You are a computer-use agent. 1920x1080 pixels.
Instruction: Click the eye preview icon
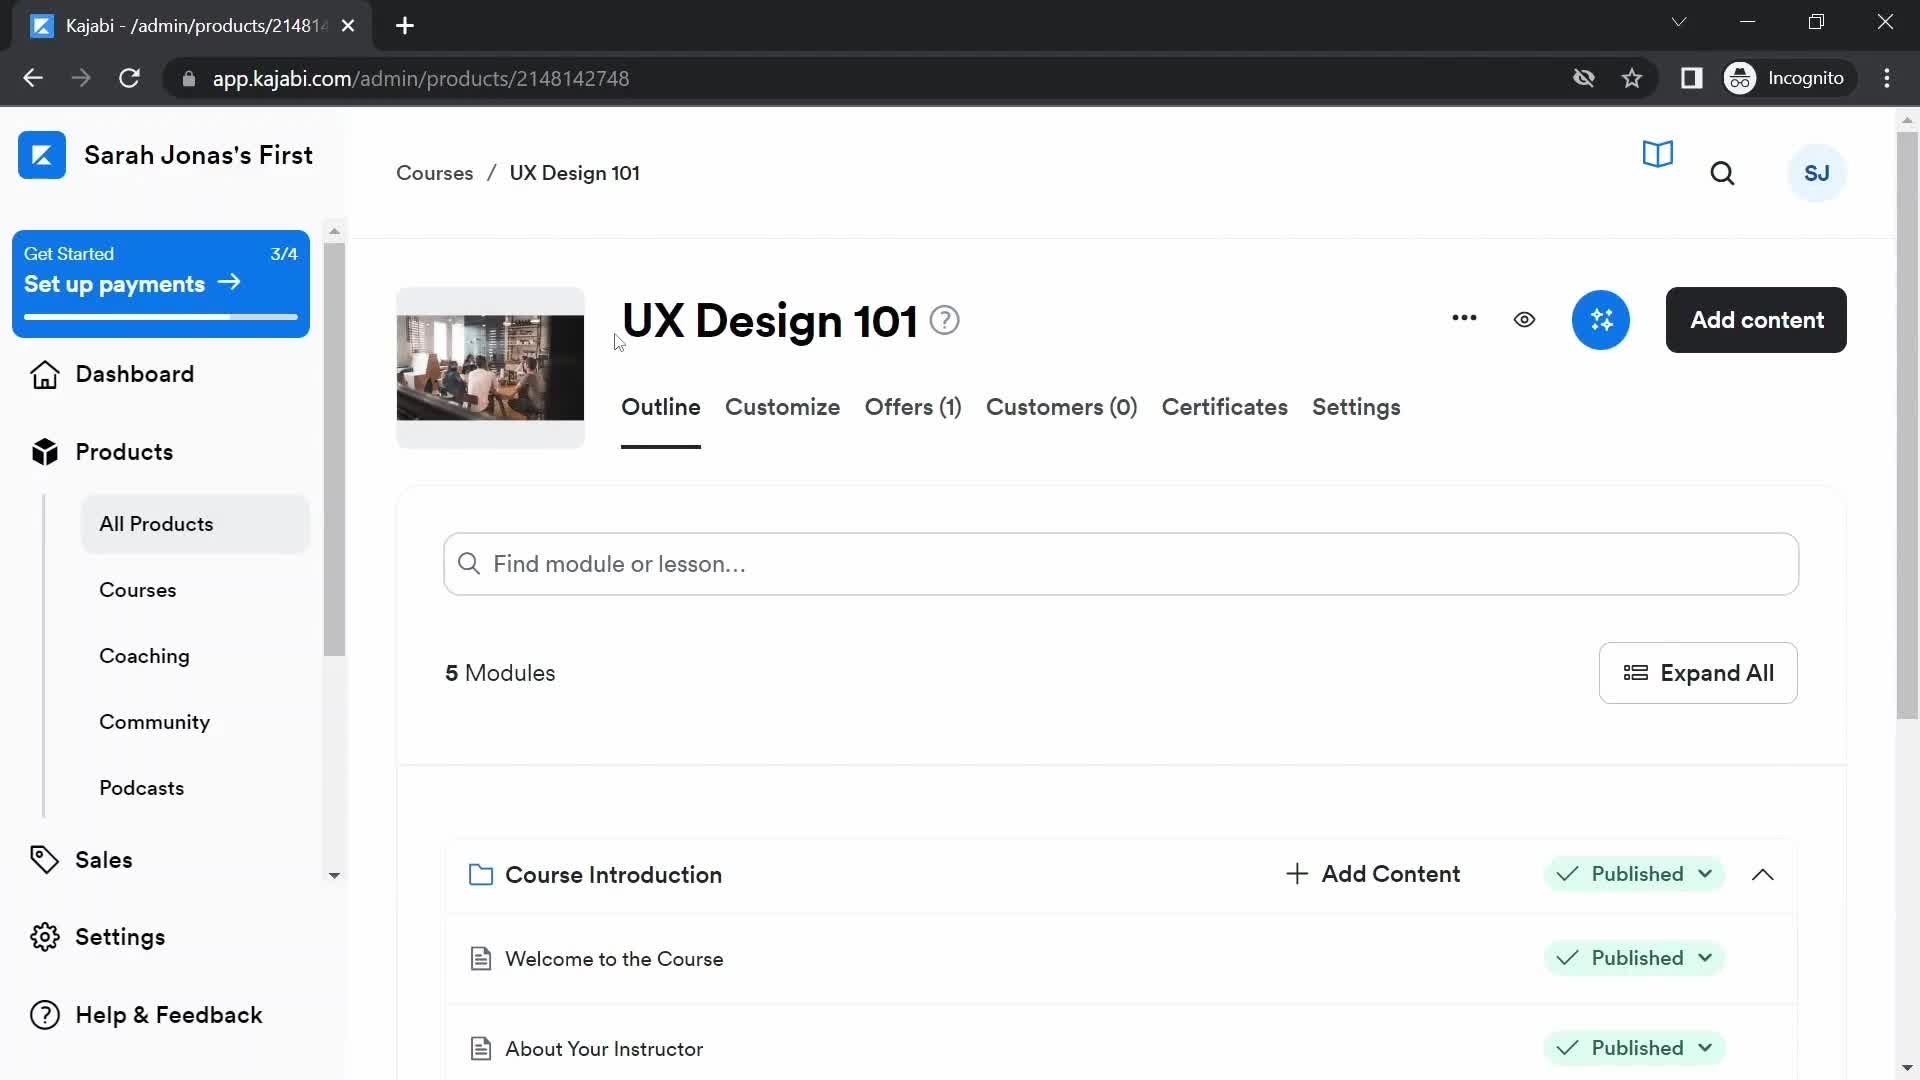(x=1524, y=320)
